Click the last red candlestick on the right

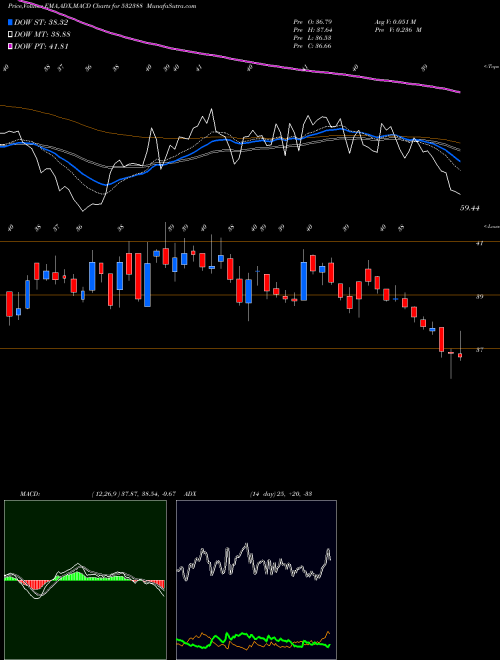(460, 355)
